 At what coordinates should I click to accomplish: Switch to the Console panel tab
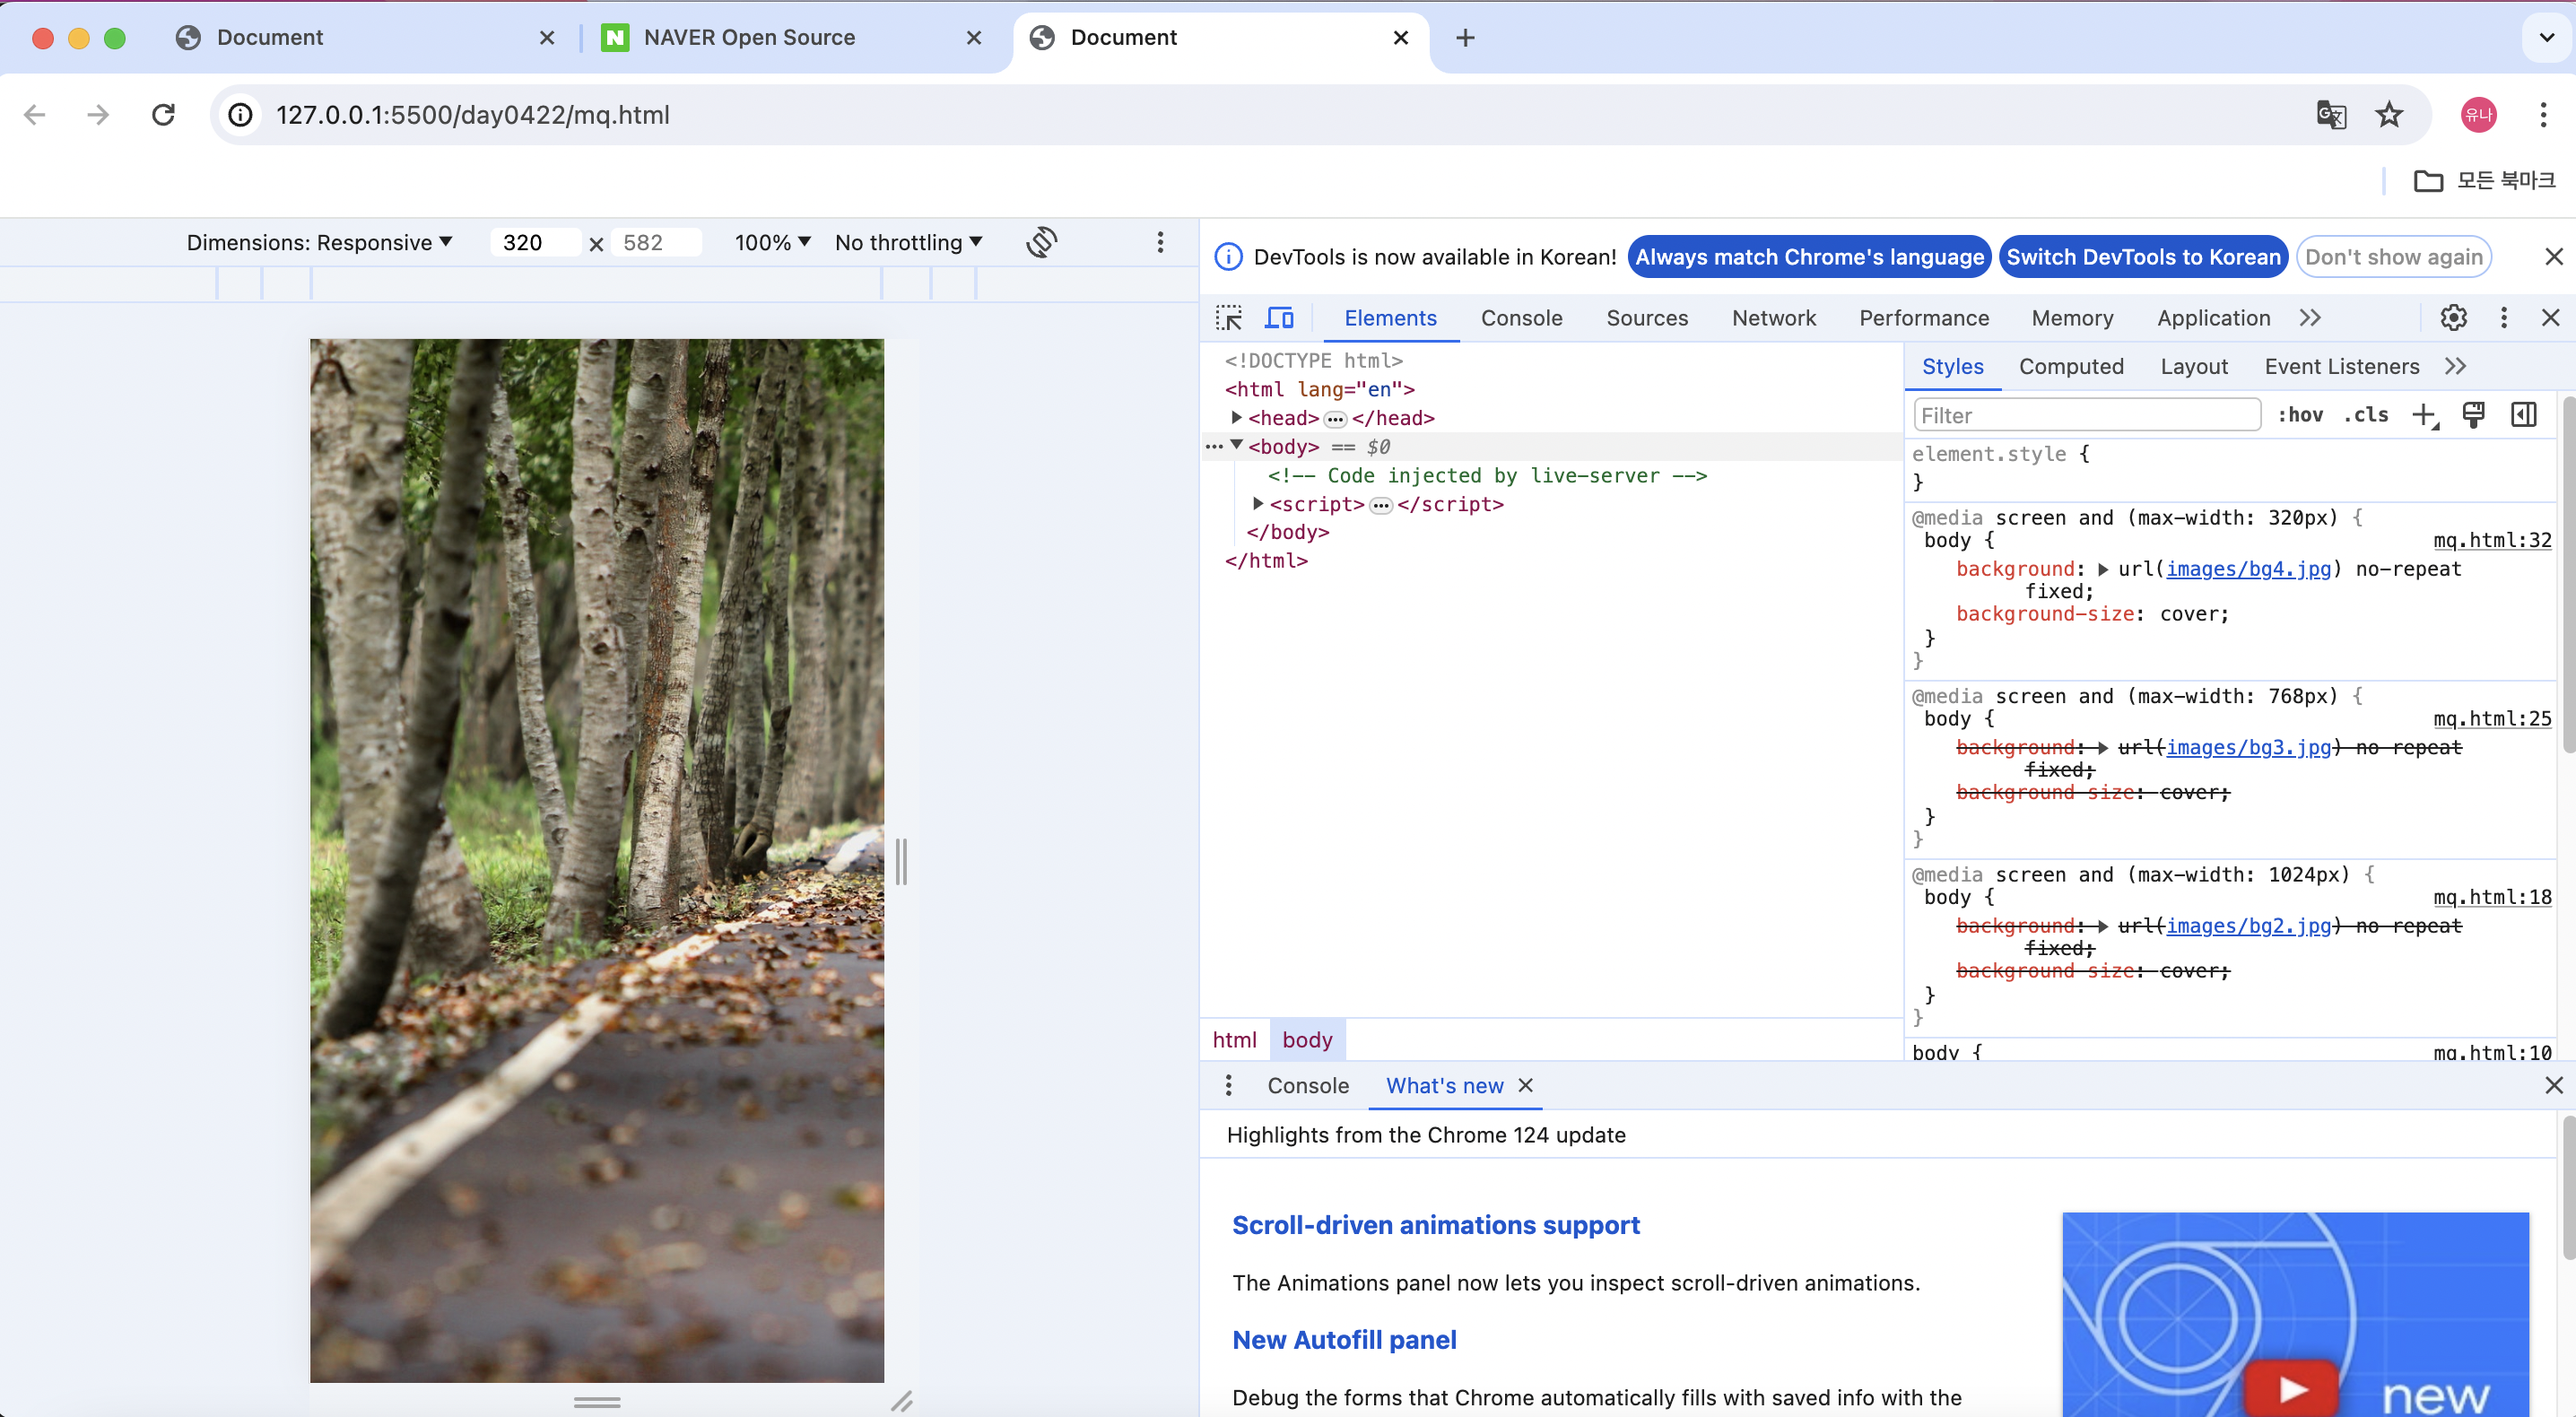(1521, 318)
